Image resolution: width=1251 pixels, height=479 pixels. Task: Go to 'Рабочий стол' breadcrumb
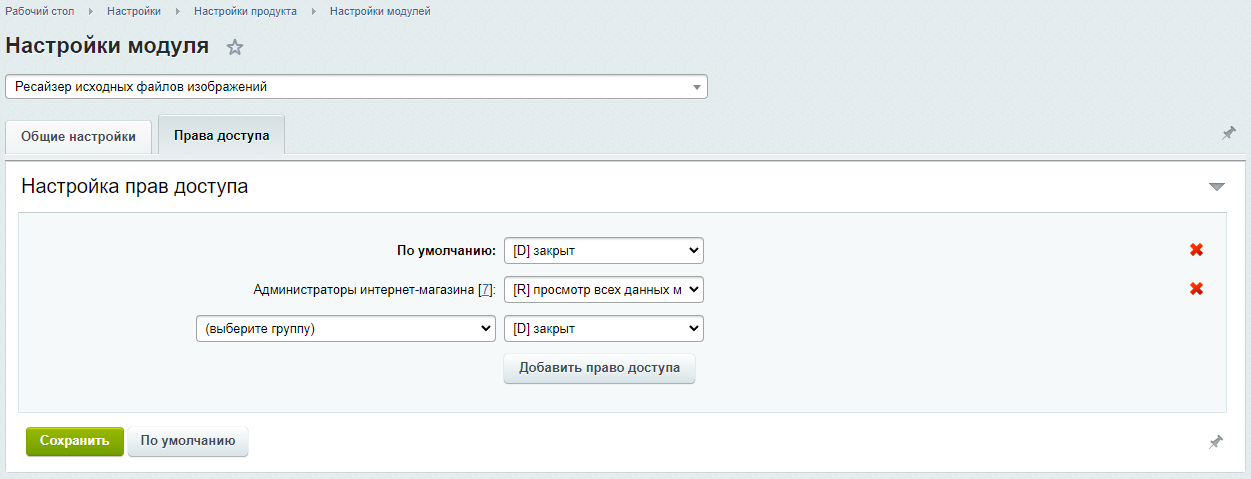42,11
